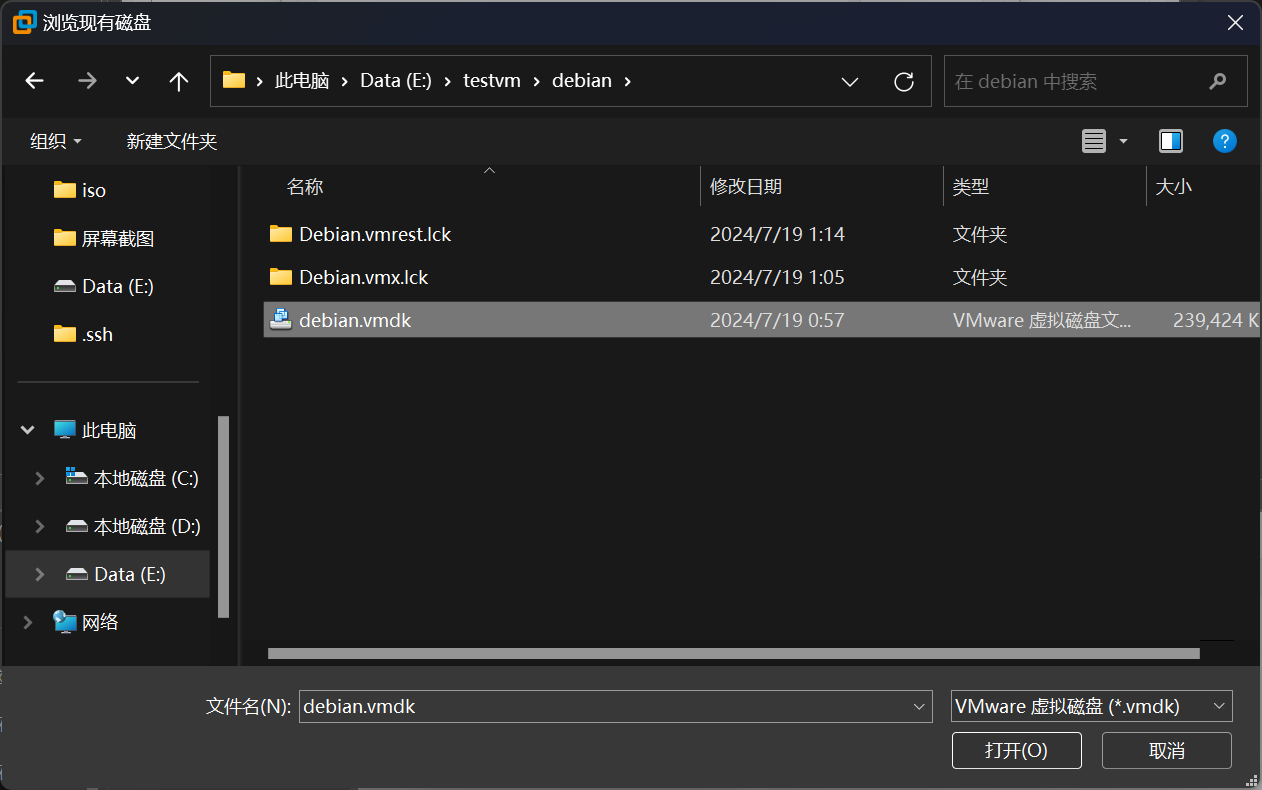
Task: Click the horizontal scrollbar under file list
Action: tap(733, 653)
